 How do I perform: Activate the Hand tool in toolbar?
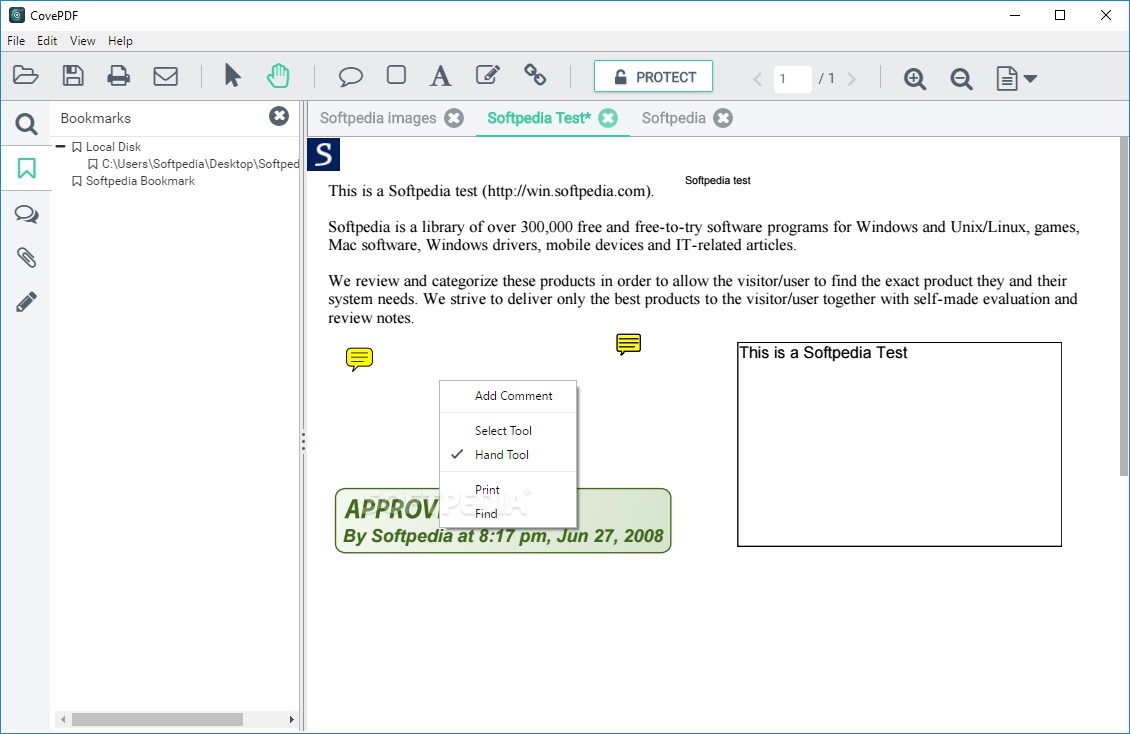(x=278, y=76)
